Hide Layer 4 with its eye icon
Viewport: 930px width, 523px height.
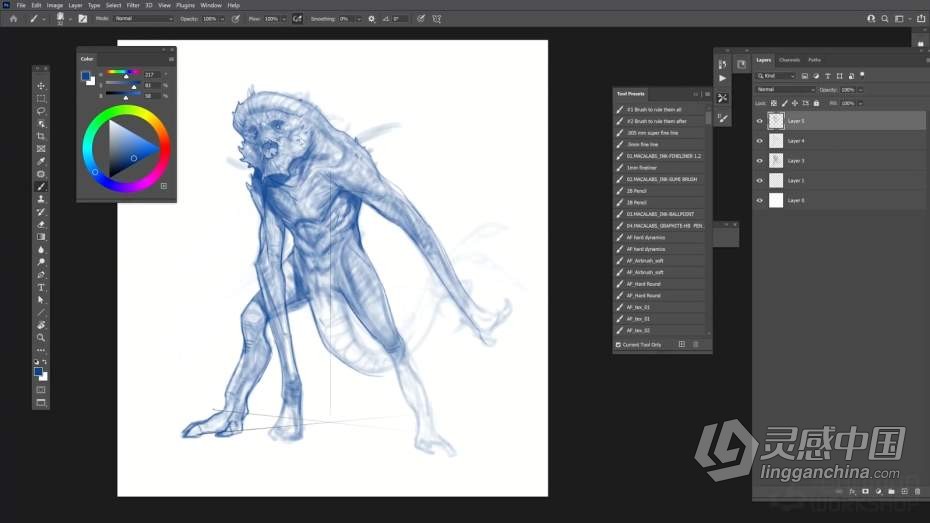[760, 141]
